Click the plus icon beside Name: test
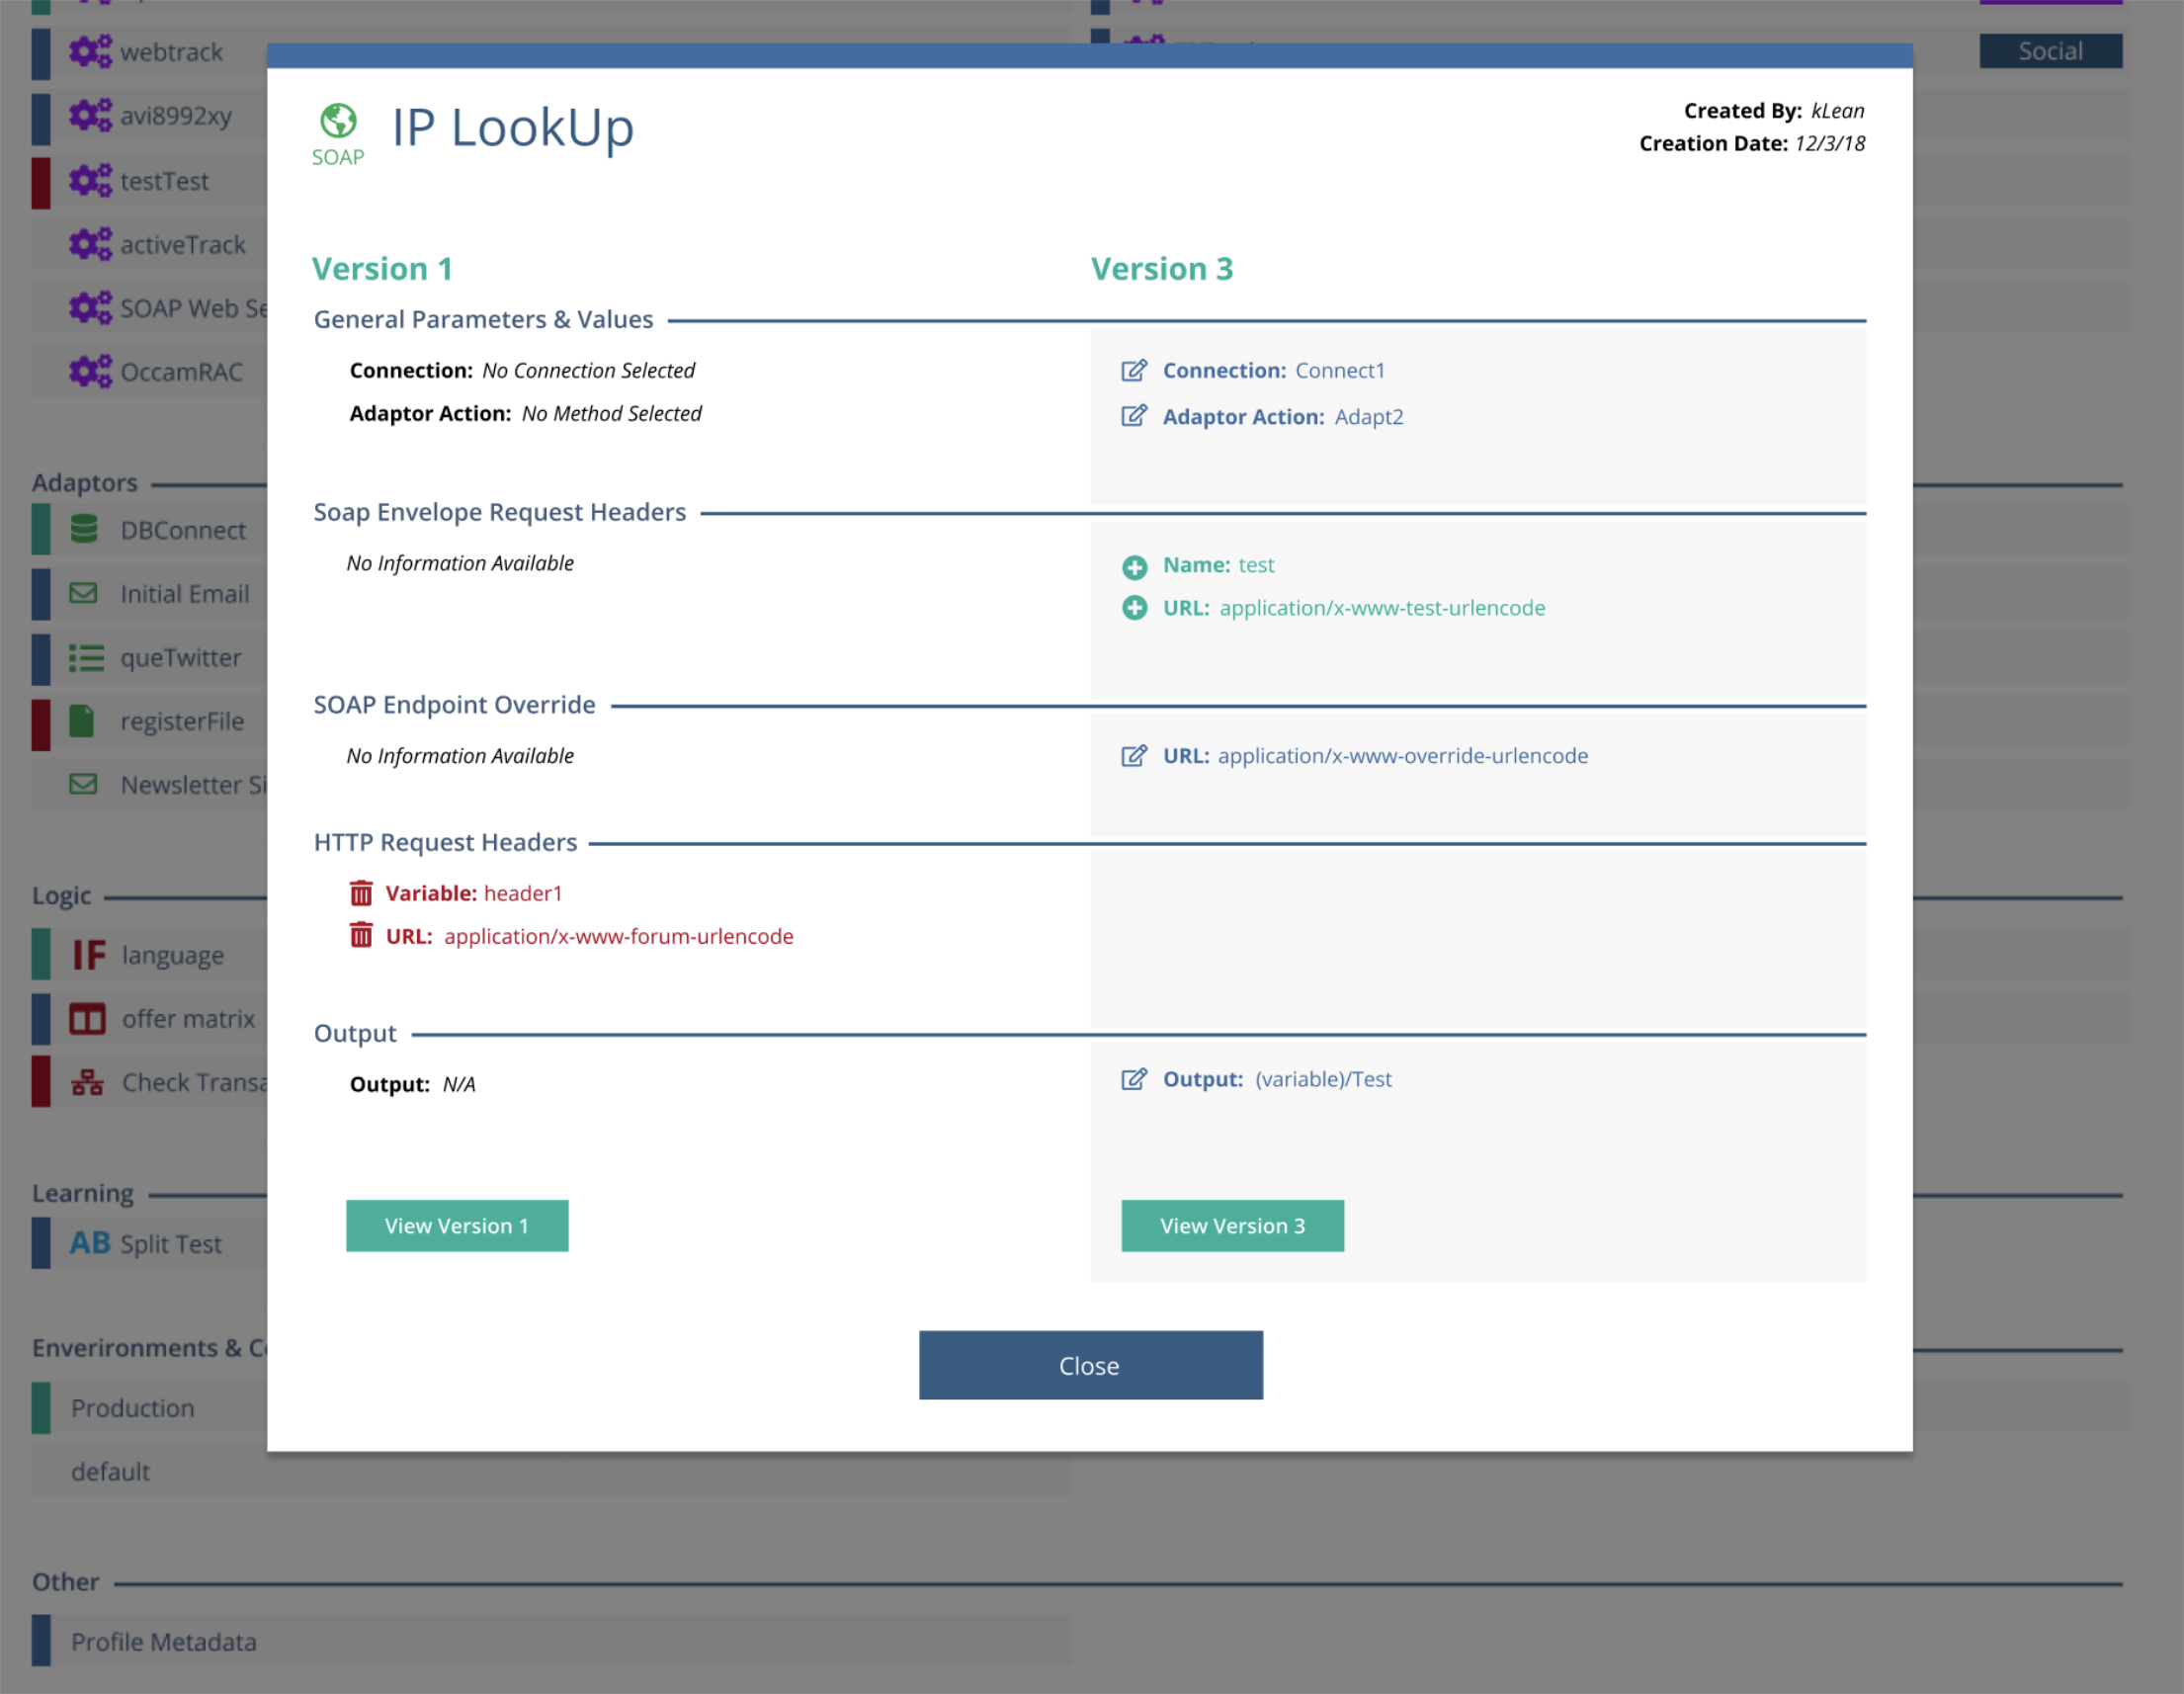Screen dimensions: 2184x1694 coord(1134,567)
